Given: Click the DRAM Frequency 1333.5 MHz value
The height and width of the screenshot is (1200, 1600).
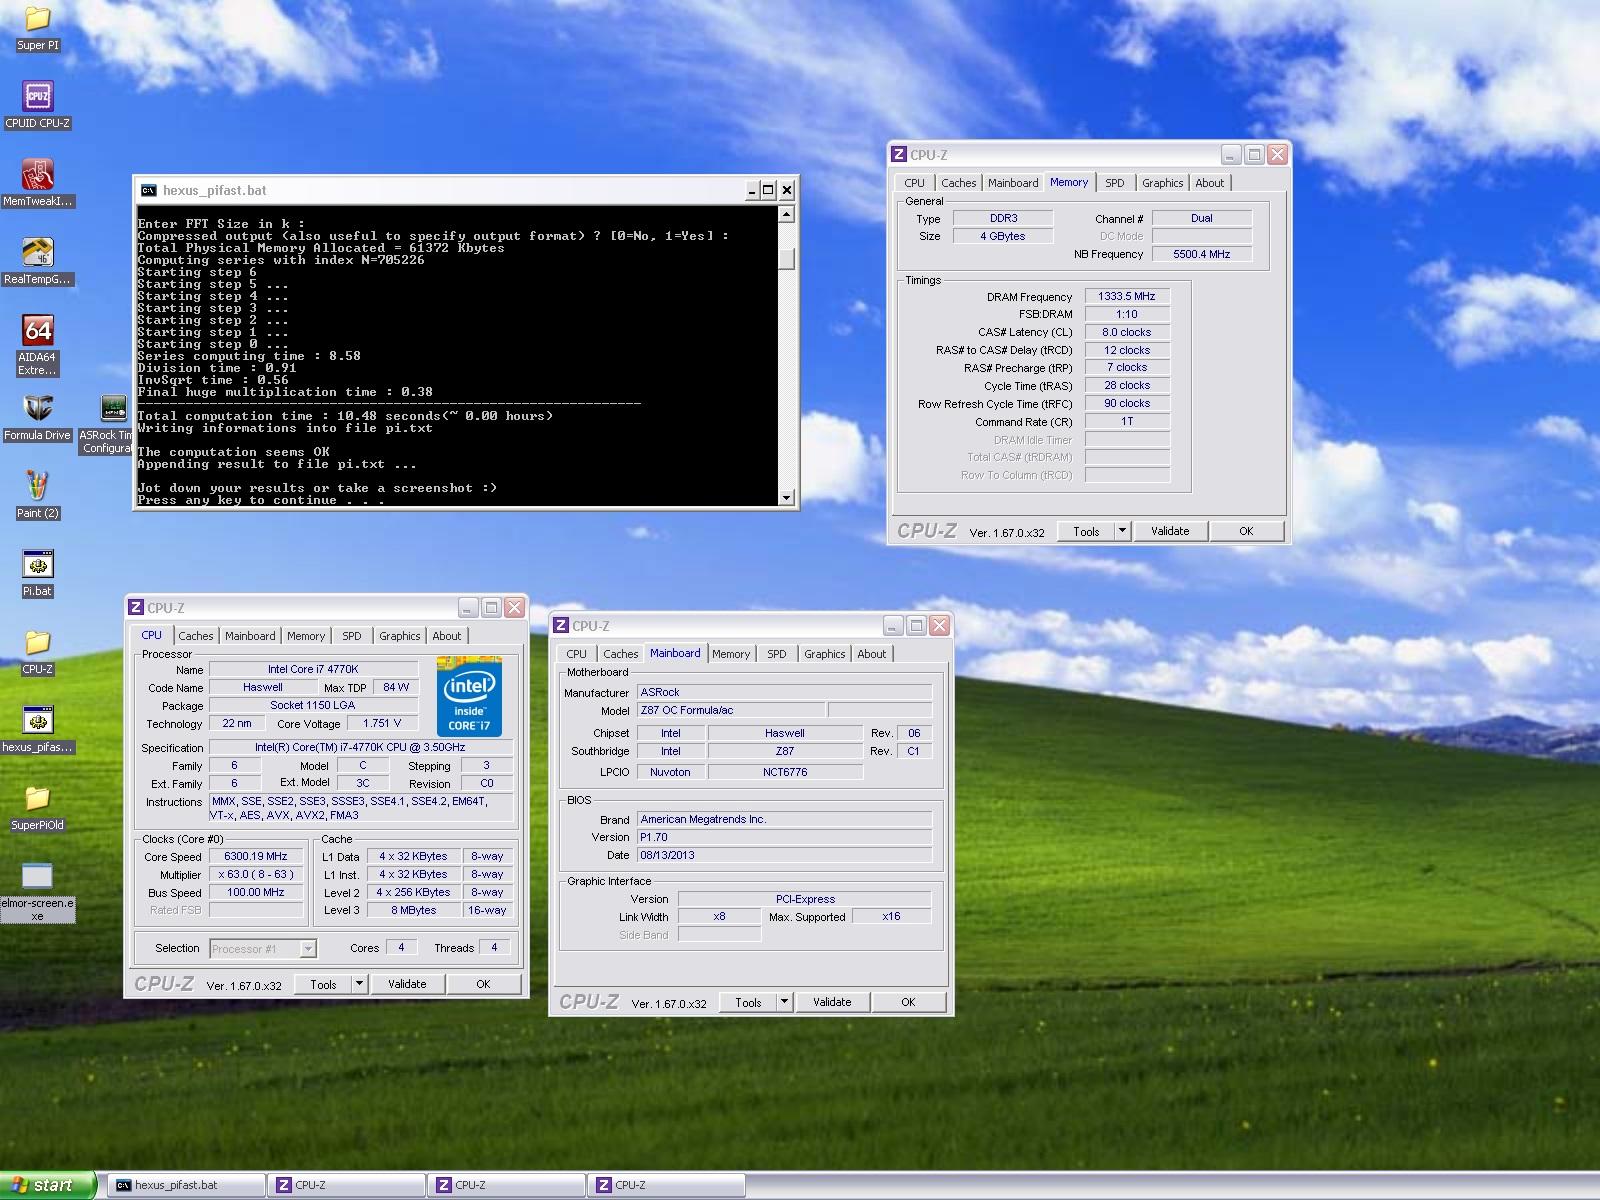Looking at the screenshot, I should point(1126,296).
